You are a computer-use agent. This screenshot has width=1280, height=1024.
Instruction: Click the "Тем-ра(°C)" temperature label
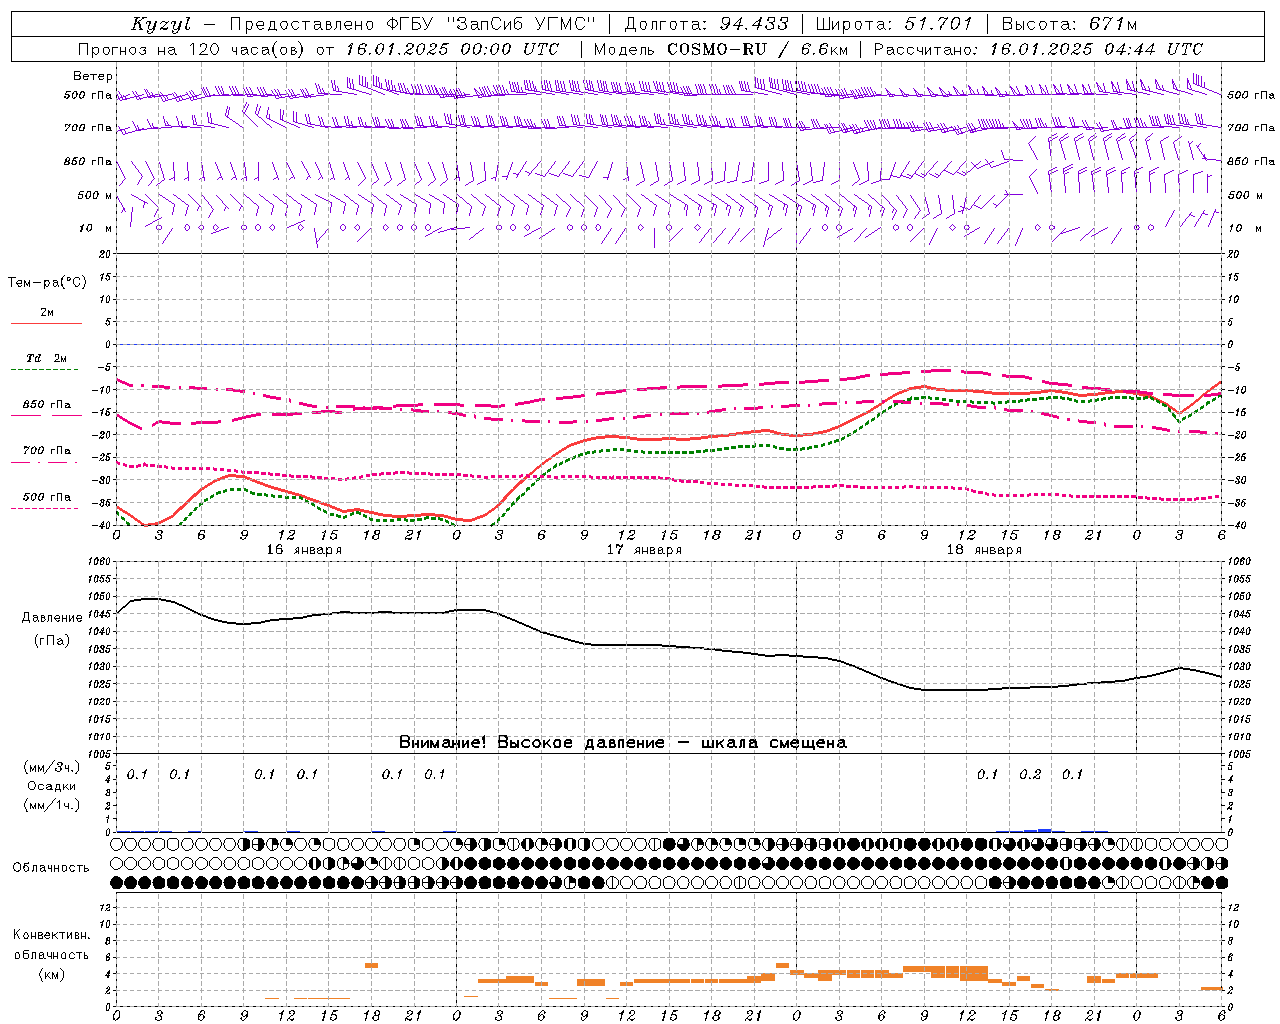click(x=47, y=283)
